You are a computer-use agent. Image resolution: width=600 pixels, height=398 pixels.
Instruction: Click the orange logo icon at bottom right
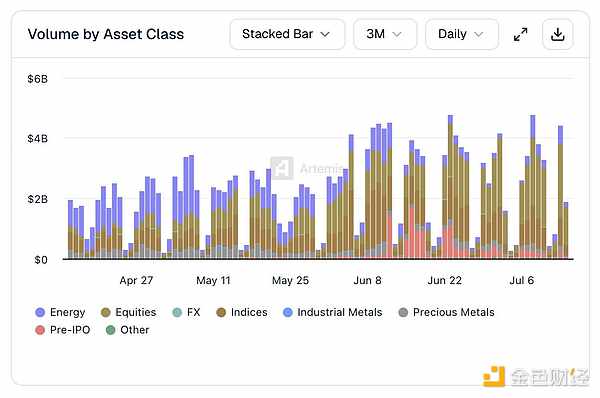point(494,376)
